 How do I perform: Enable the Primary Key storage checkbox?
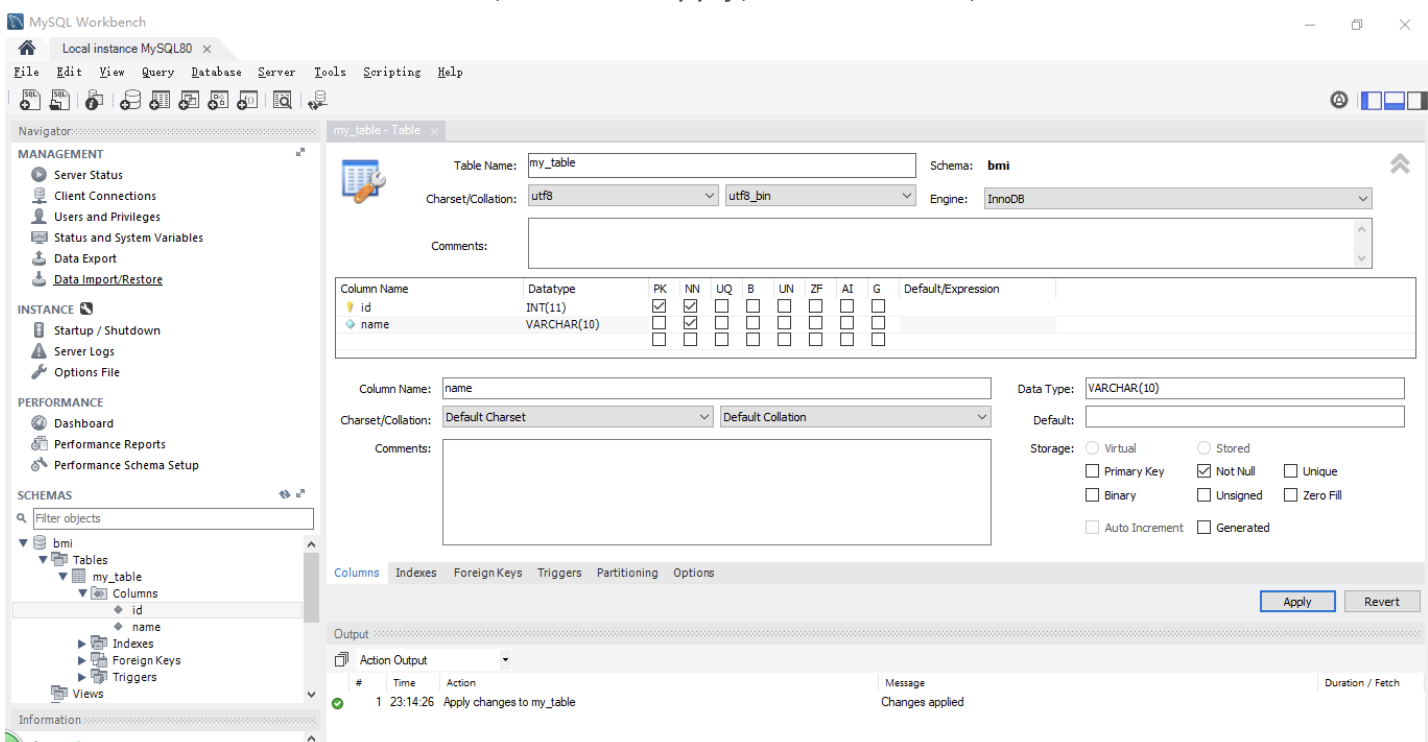1093,471
